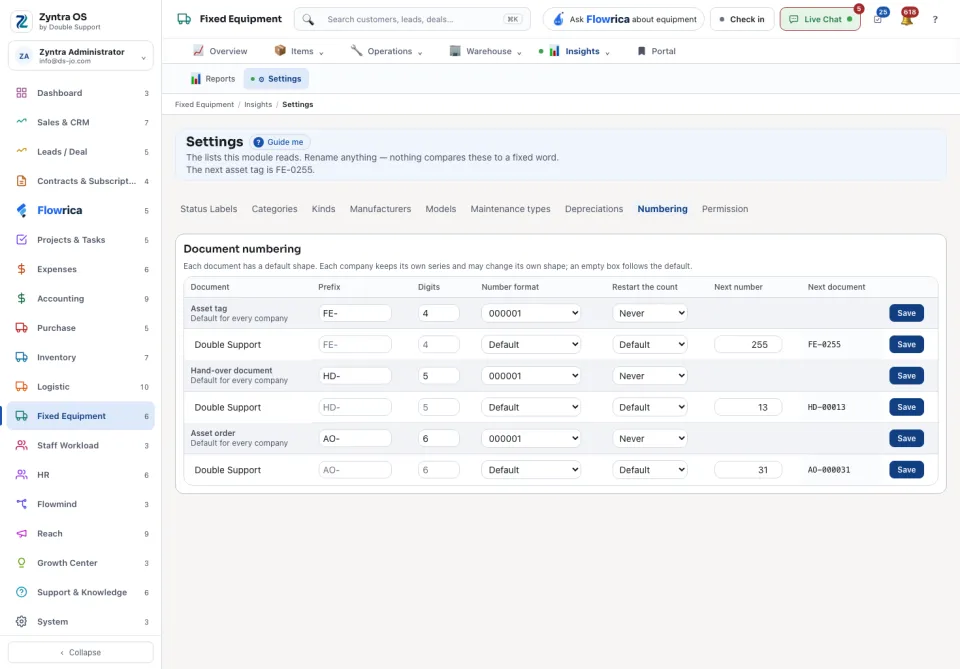The image size is (960, 669).
Task: Expand the Warehouse menu
Action: (x=486, y=51)
